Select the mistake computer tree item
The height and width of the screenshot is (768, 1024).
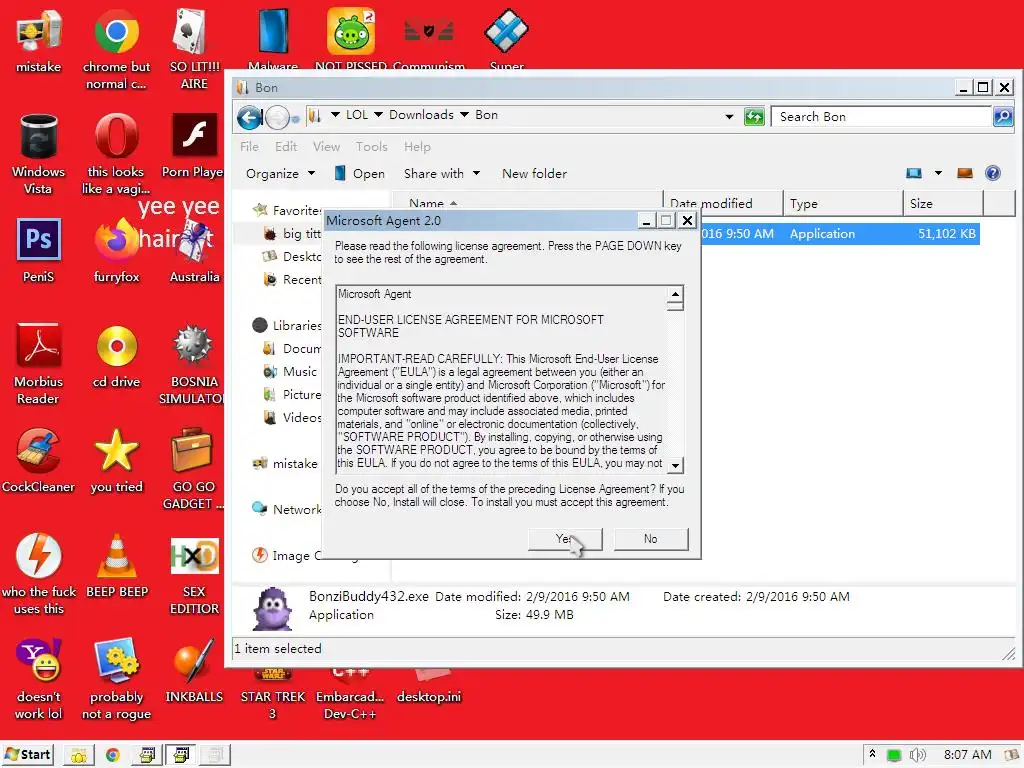tap(285, 464)
